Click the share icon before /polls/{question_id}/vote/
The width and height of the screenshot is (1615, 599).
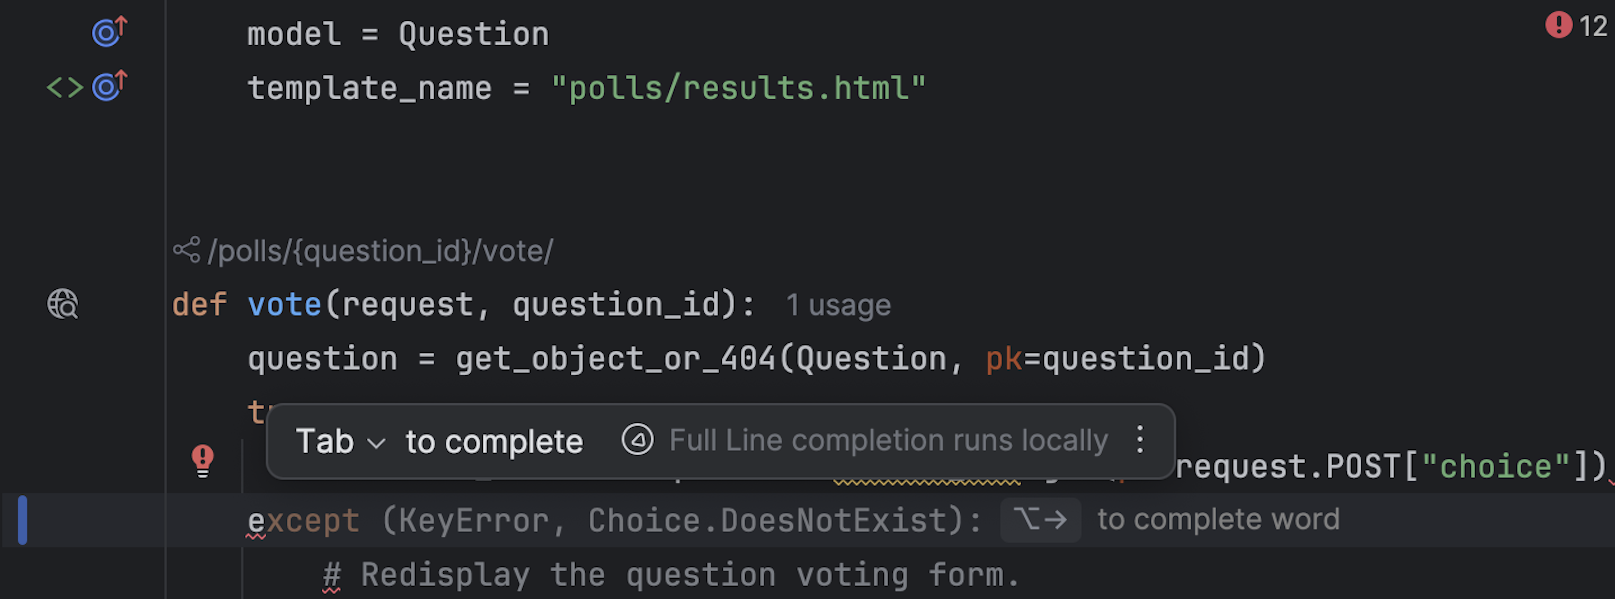[186, 250]
